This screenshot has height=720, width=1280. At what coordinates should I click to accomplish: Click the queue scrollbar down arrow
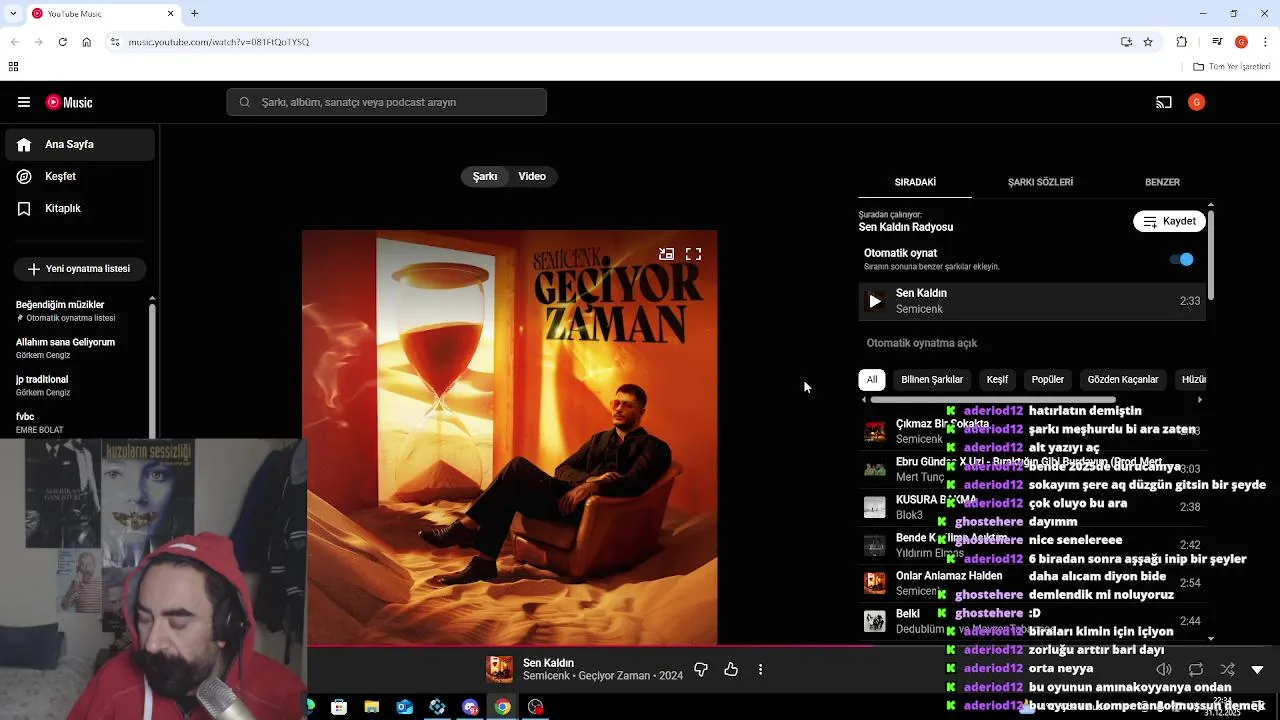[1211, 638]
